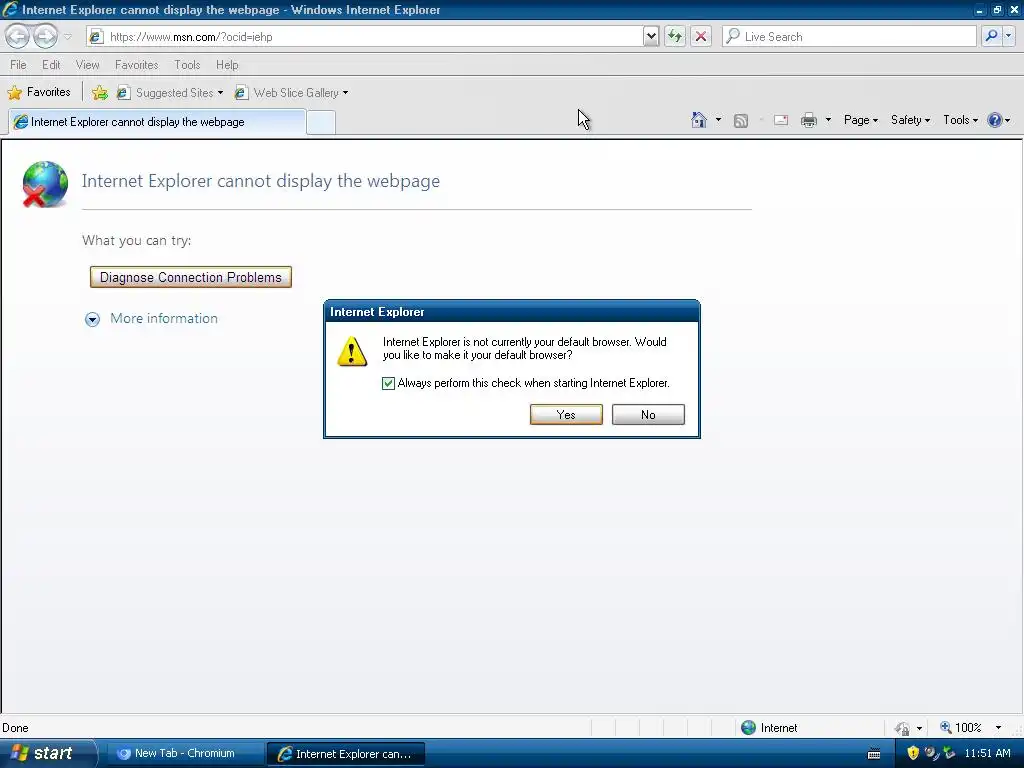Select the 'Internet Explorer cannot display' tab
The image size is (1024, 768).
(x=157, y=122)
